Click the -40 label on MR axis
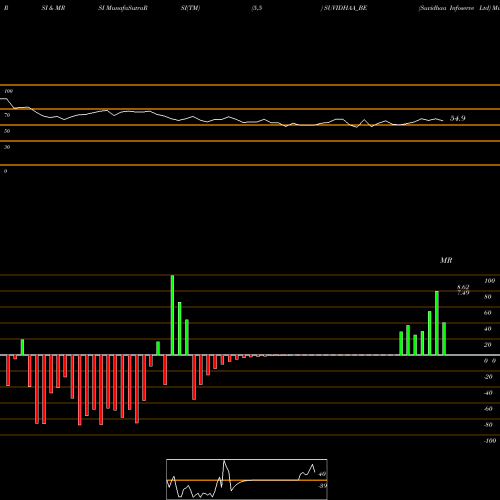 (488, 393)
